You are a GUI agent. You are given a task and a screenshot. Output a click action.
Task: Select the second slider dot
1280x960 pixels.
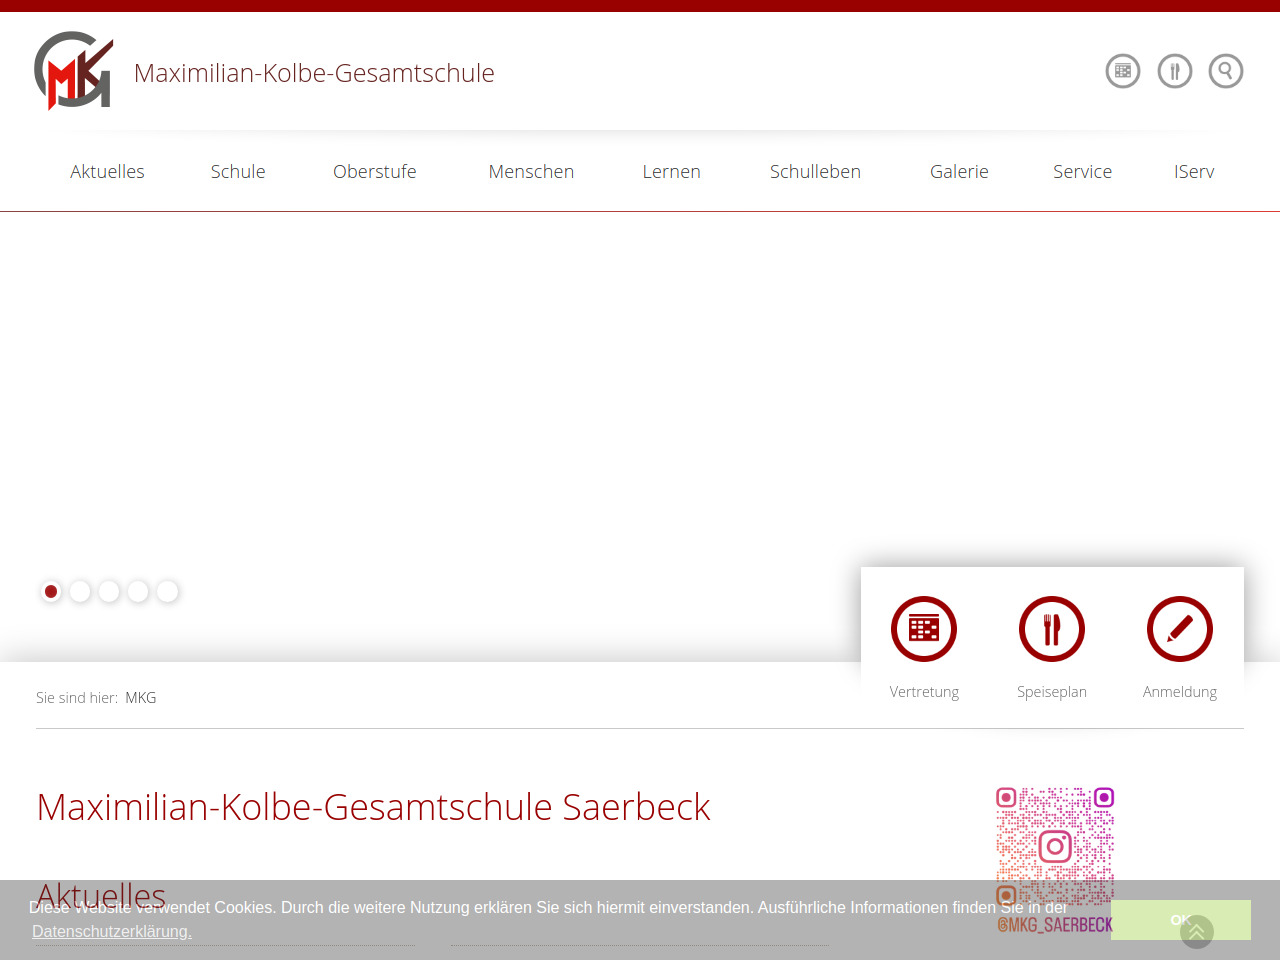[80, 592]
